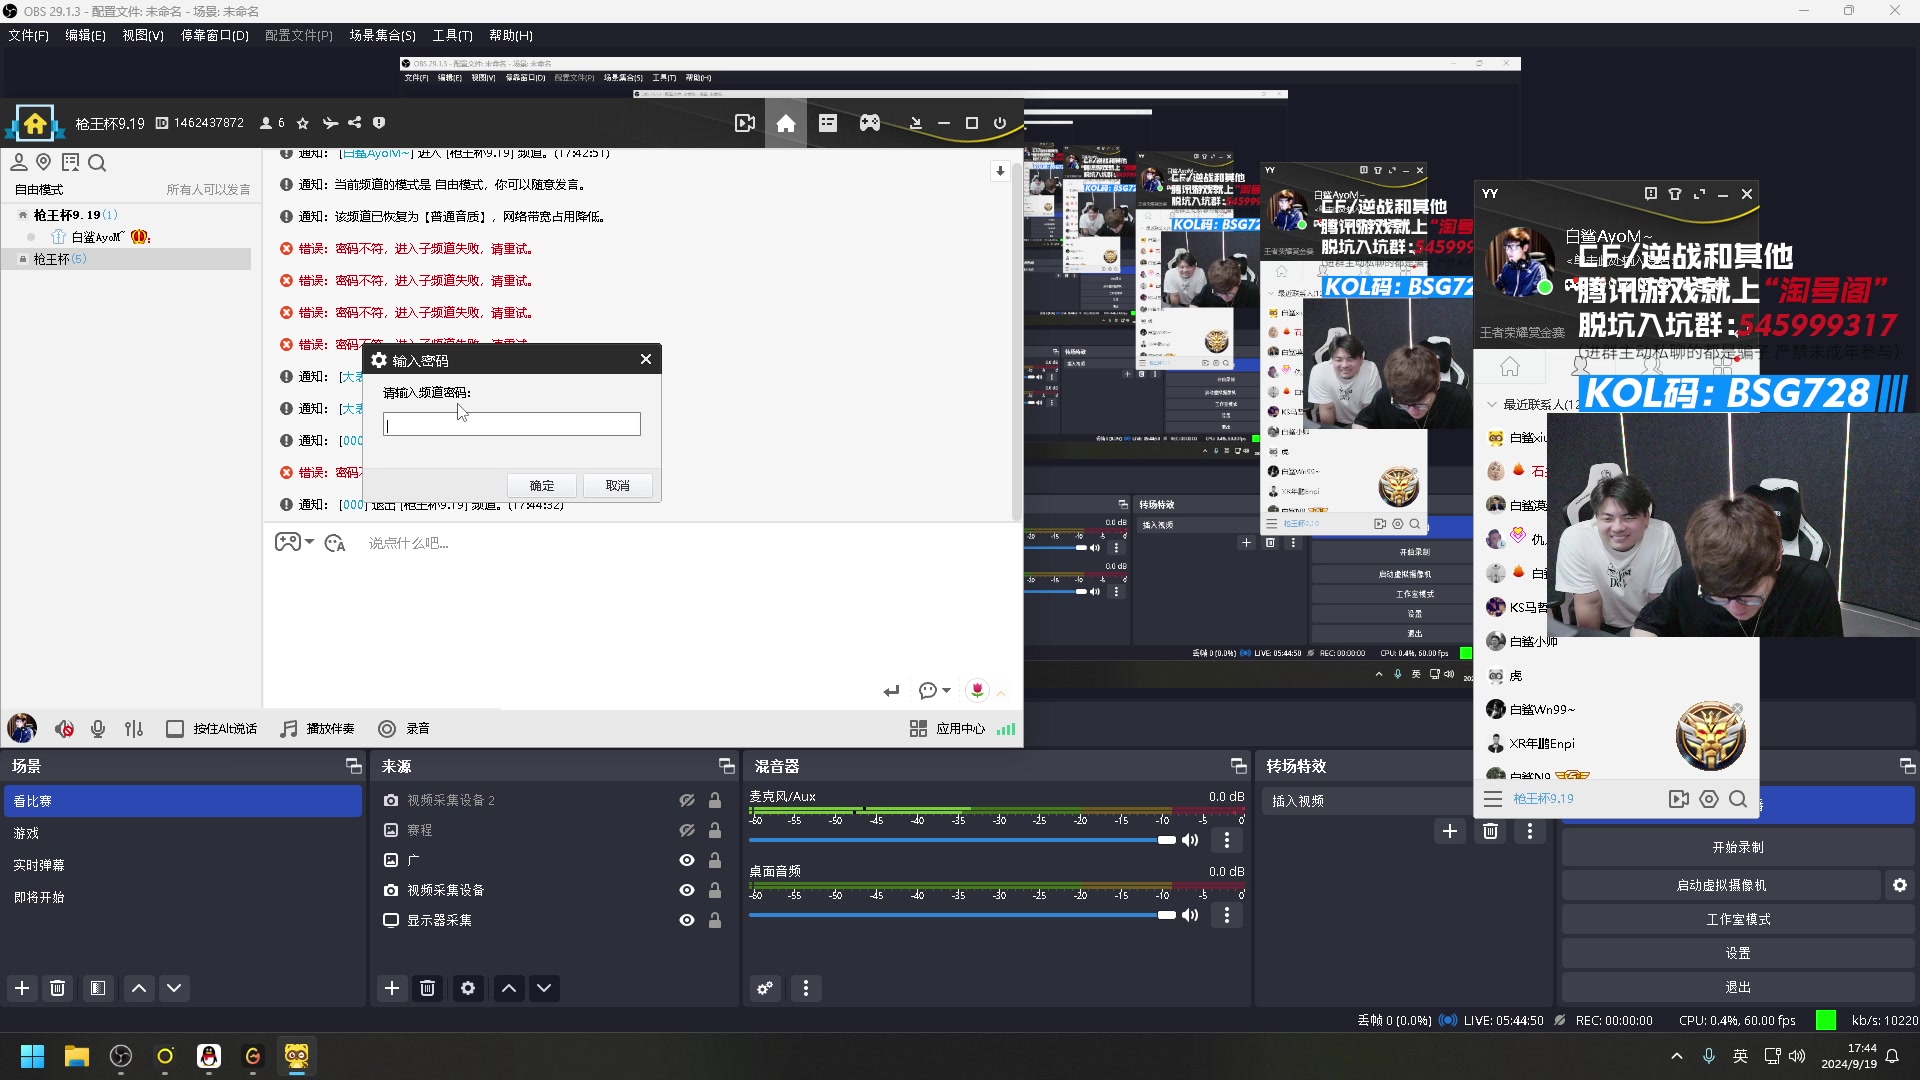Hide the 显示器采集 source
The width and height of the screenshot is (1920, 1080).
coord(687,920)
